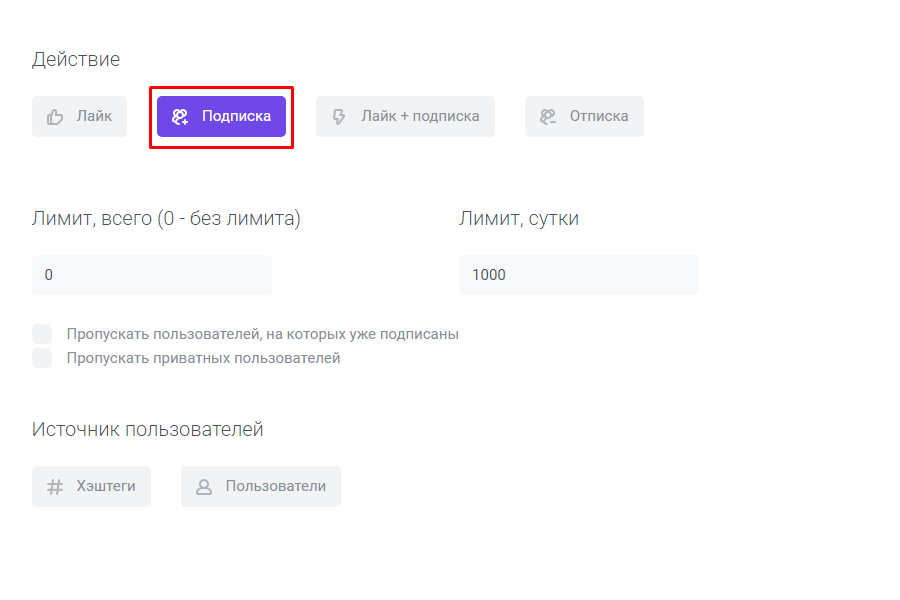The height and width of the screenshot is (600, 900).
Task: Click the follow icon on Подписка
Action: [x=180, y=117]
